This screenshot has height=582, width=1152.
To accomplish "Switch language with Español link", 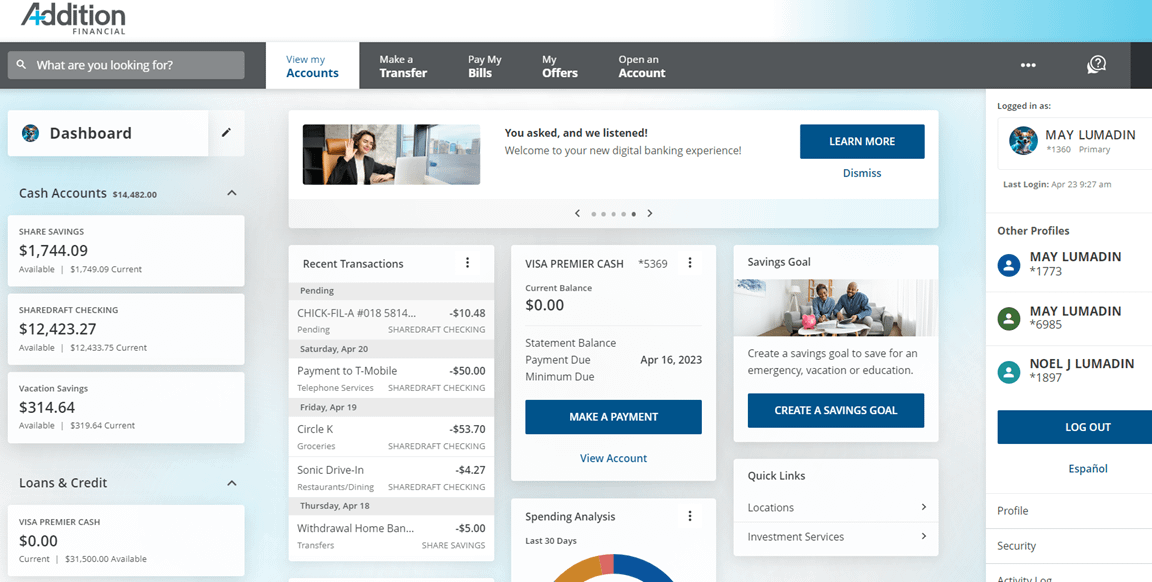I will [1087, 468].
